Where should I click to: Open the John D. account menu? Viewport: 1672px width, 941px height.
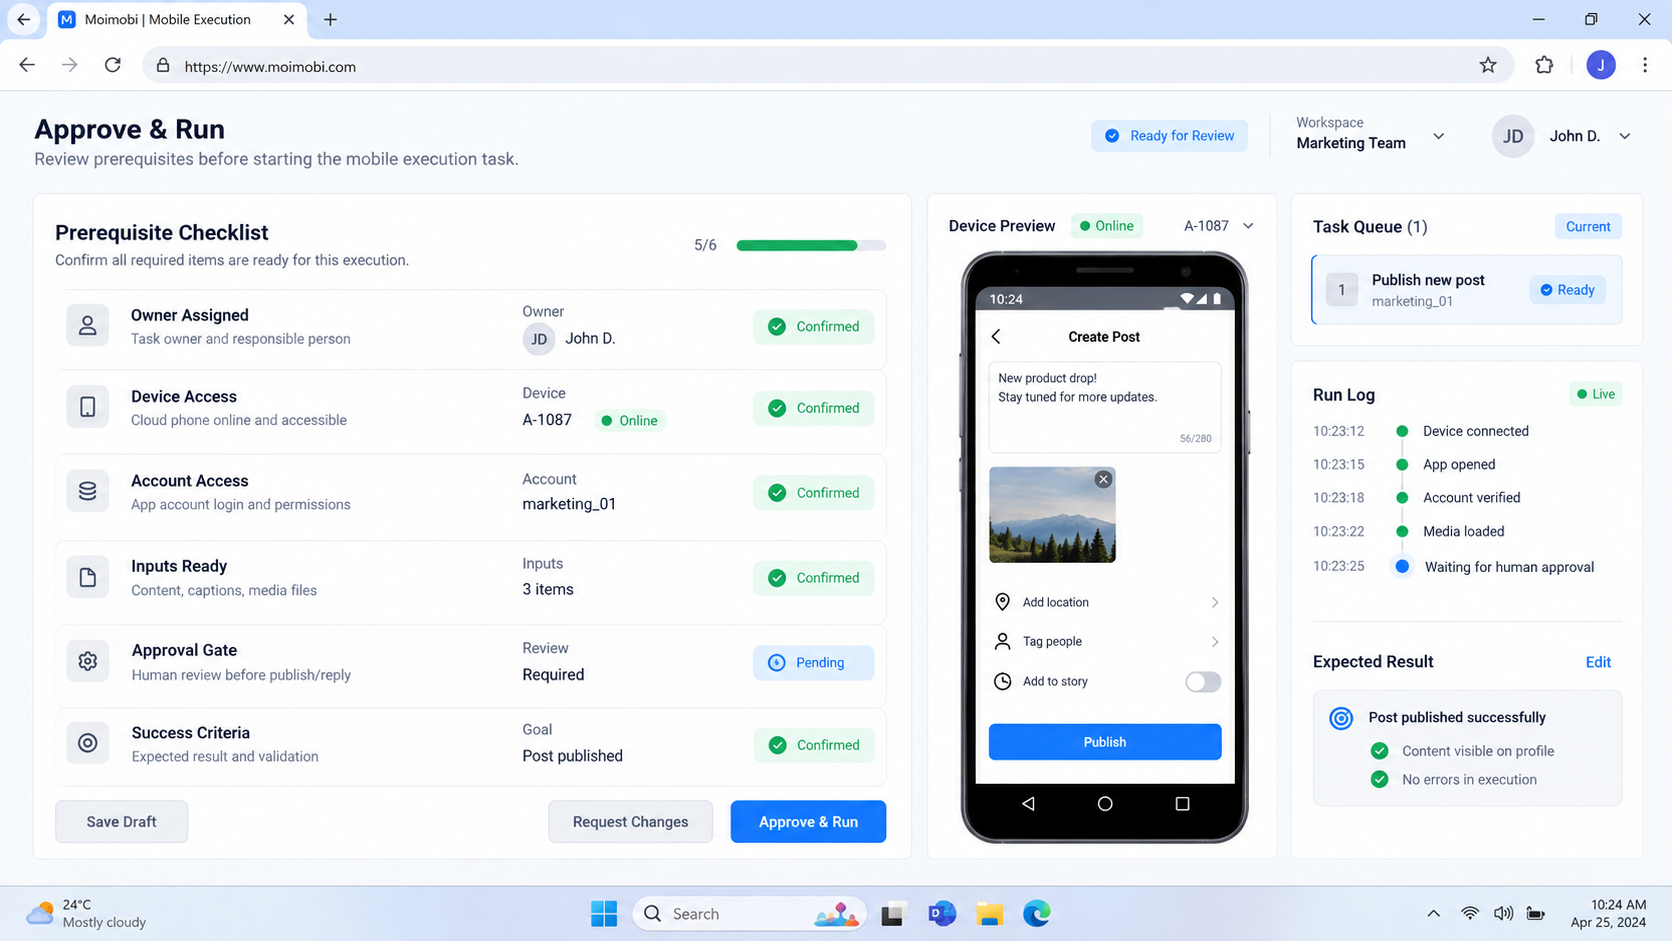1562,136
